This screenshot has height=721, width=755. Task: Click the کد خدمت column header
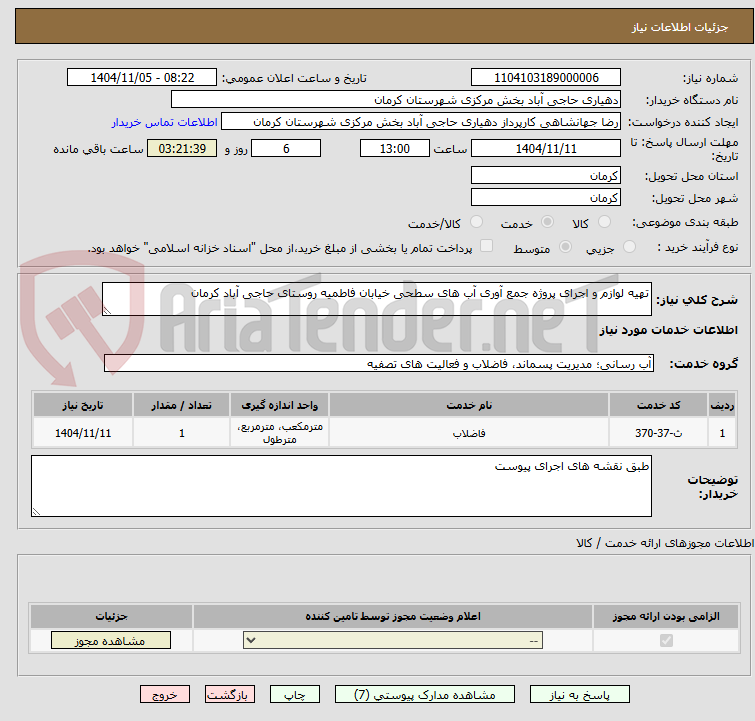click(x=658, y=405)
